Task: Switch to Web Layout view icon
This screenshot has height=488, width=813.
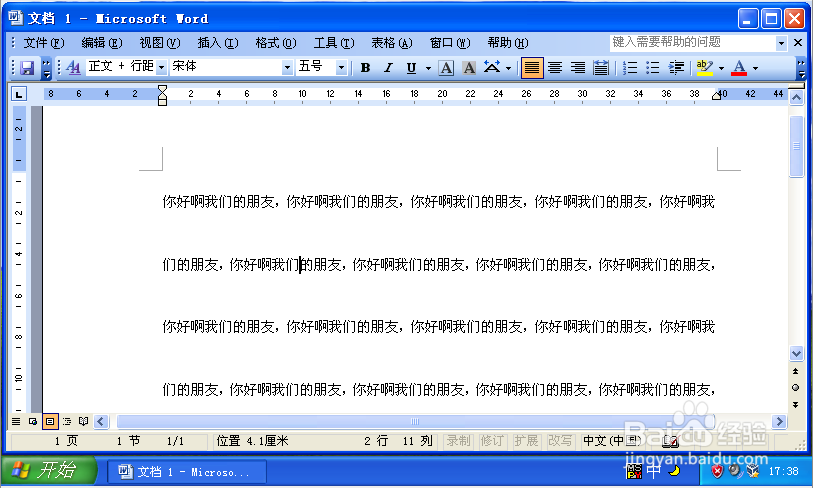Action: (33, 421)
